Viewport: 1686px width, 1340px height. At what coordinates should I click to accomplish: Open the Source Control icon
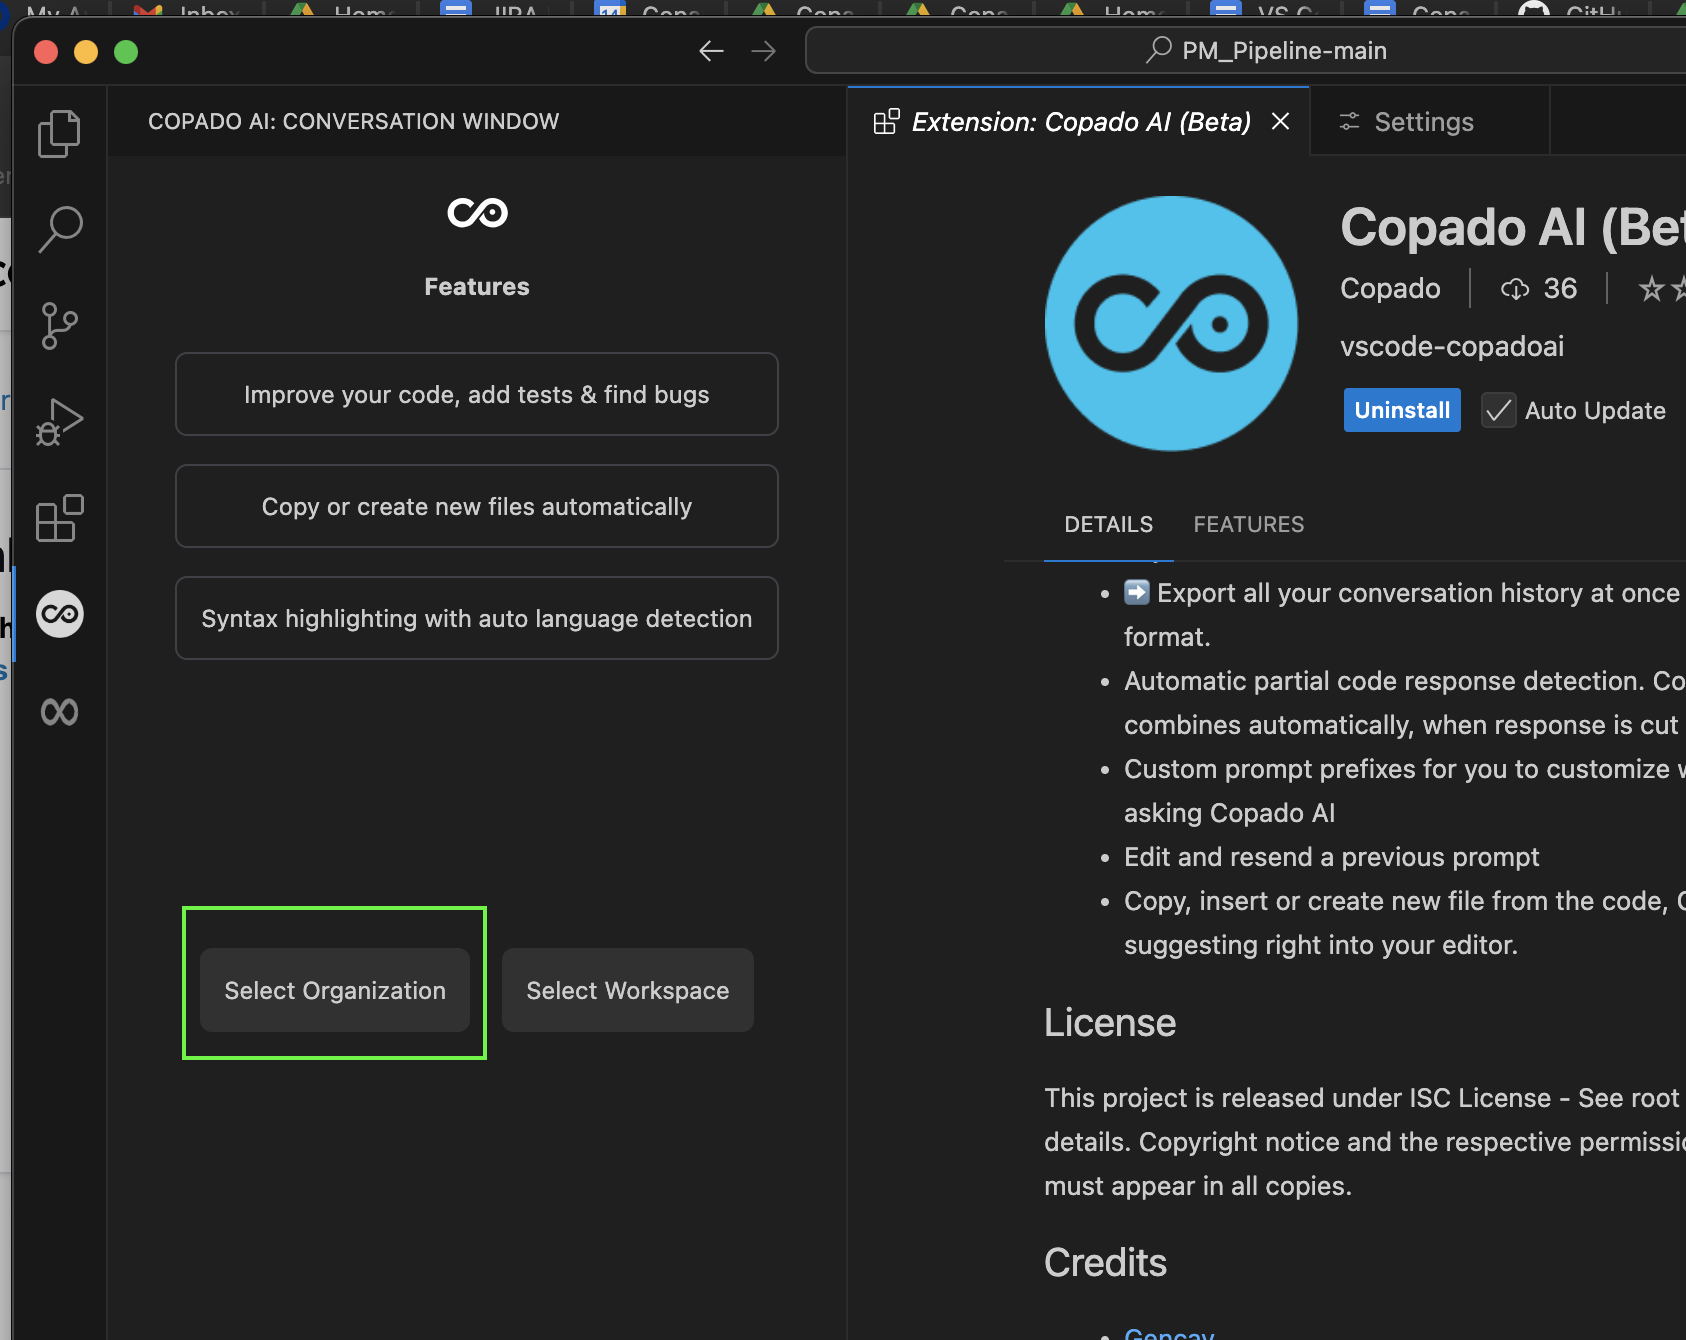(x=59, y=326)
